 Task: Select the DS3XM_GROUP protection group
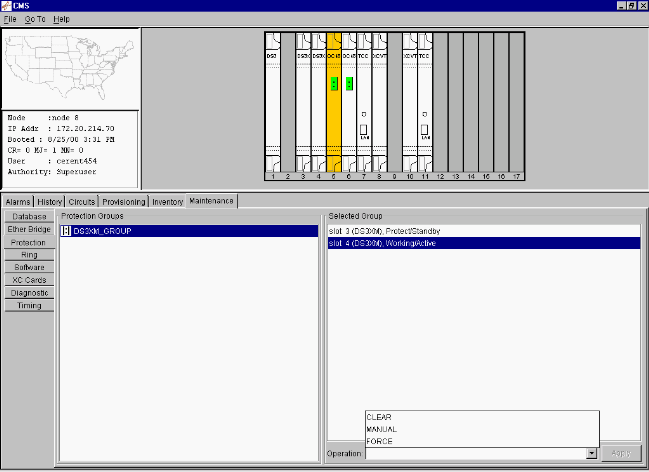189,231
